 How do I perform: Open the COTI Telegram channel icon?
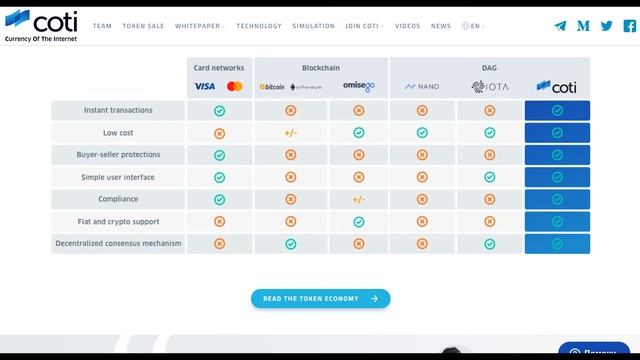click(x=560, y=26)
